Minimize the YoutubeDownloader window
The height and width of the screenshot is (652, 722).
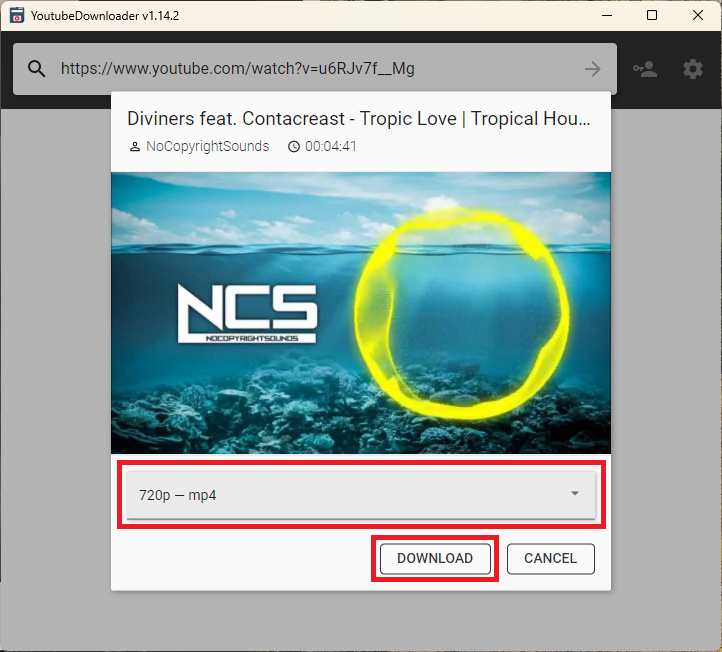click(607, 15)
